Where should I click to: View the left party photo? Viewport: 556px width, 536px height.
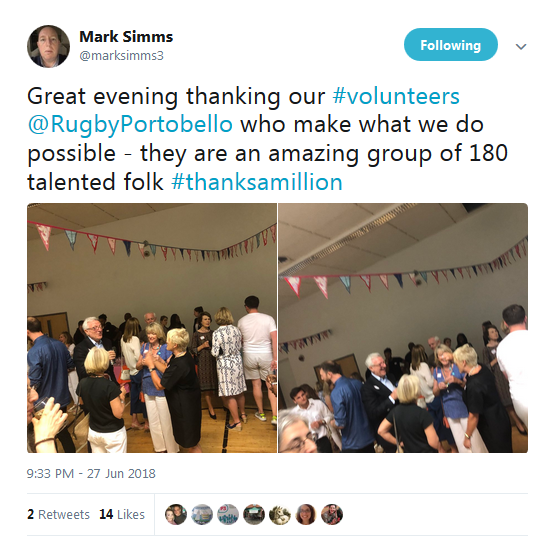click(x=152, y=328)
